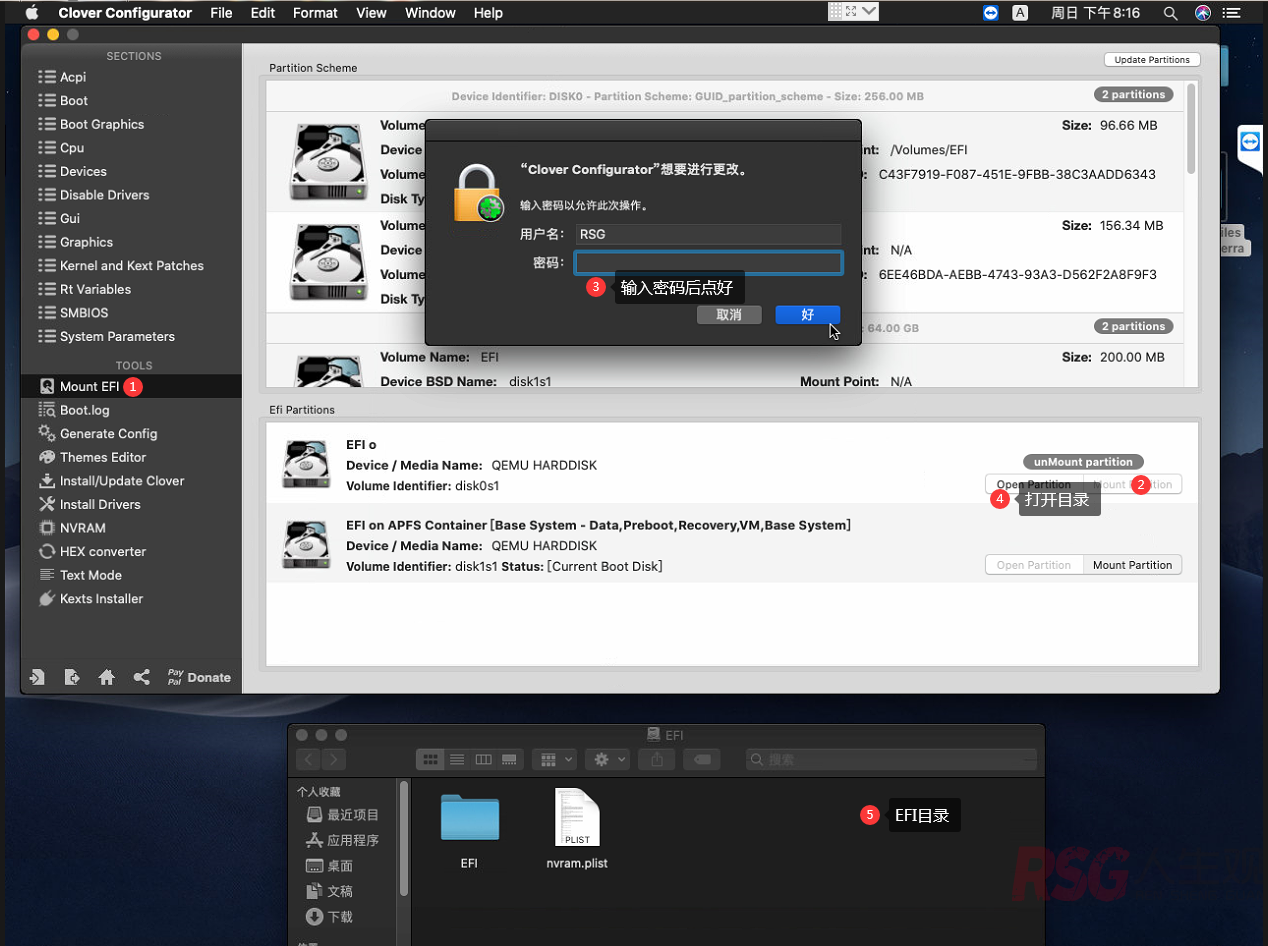Click Open Partition for disk0s1
1268x946 pixels.
click(1034, 484)
